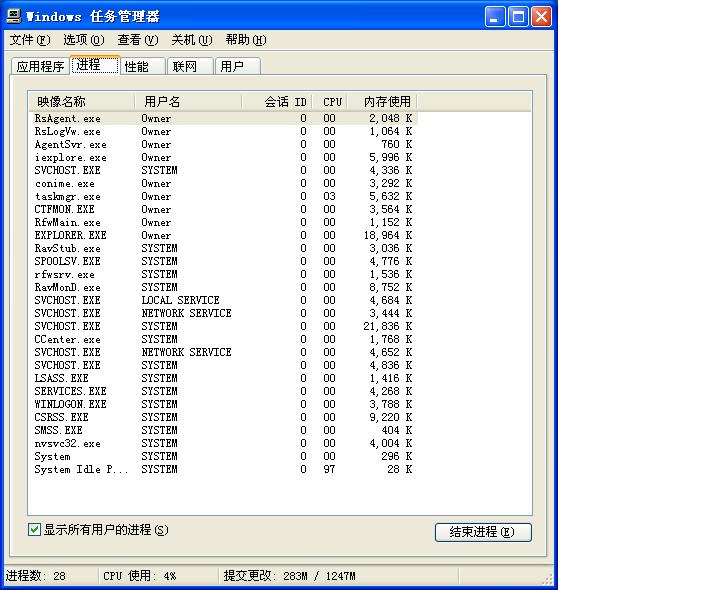Select the RavStub.exe process
The width and height of the screenshot is (720, 590).
223,248
